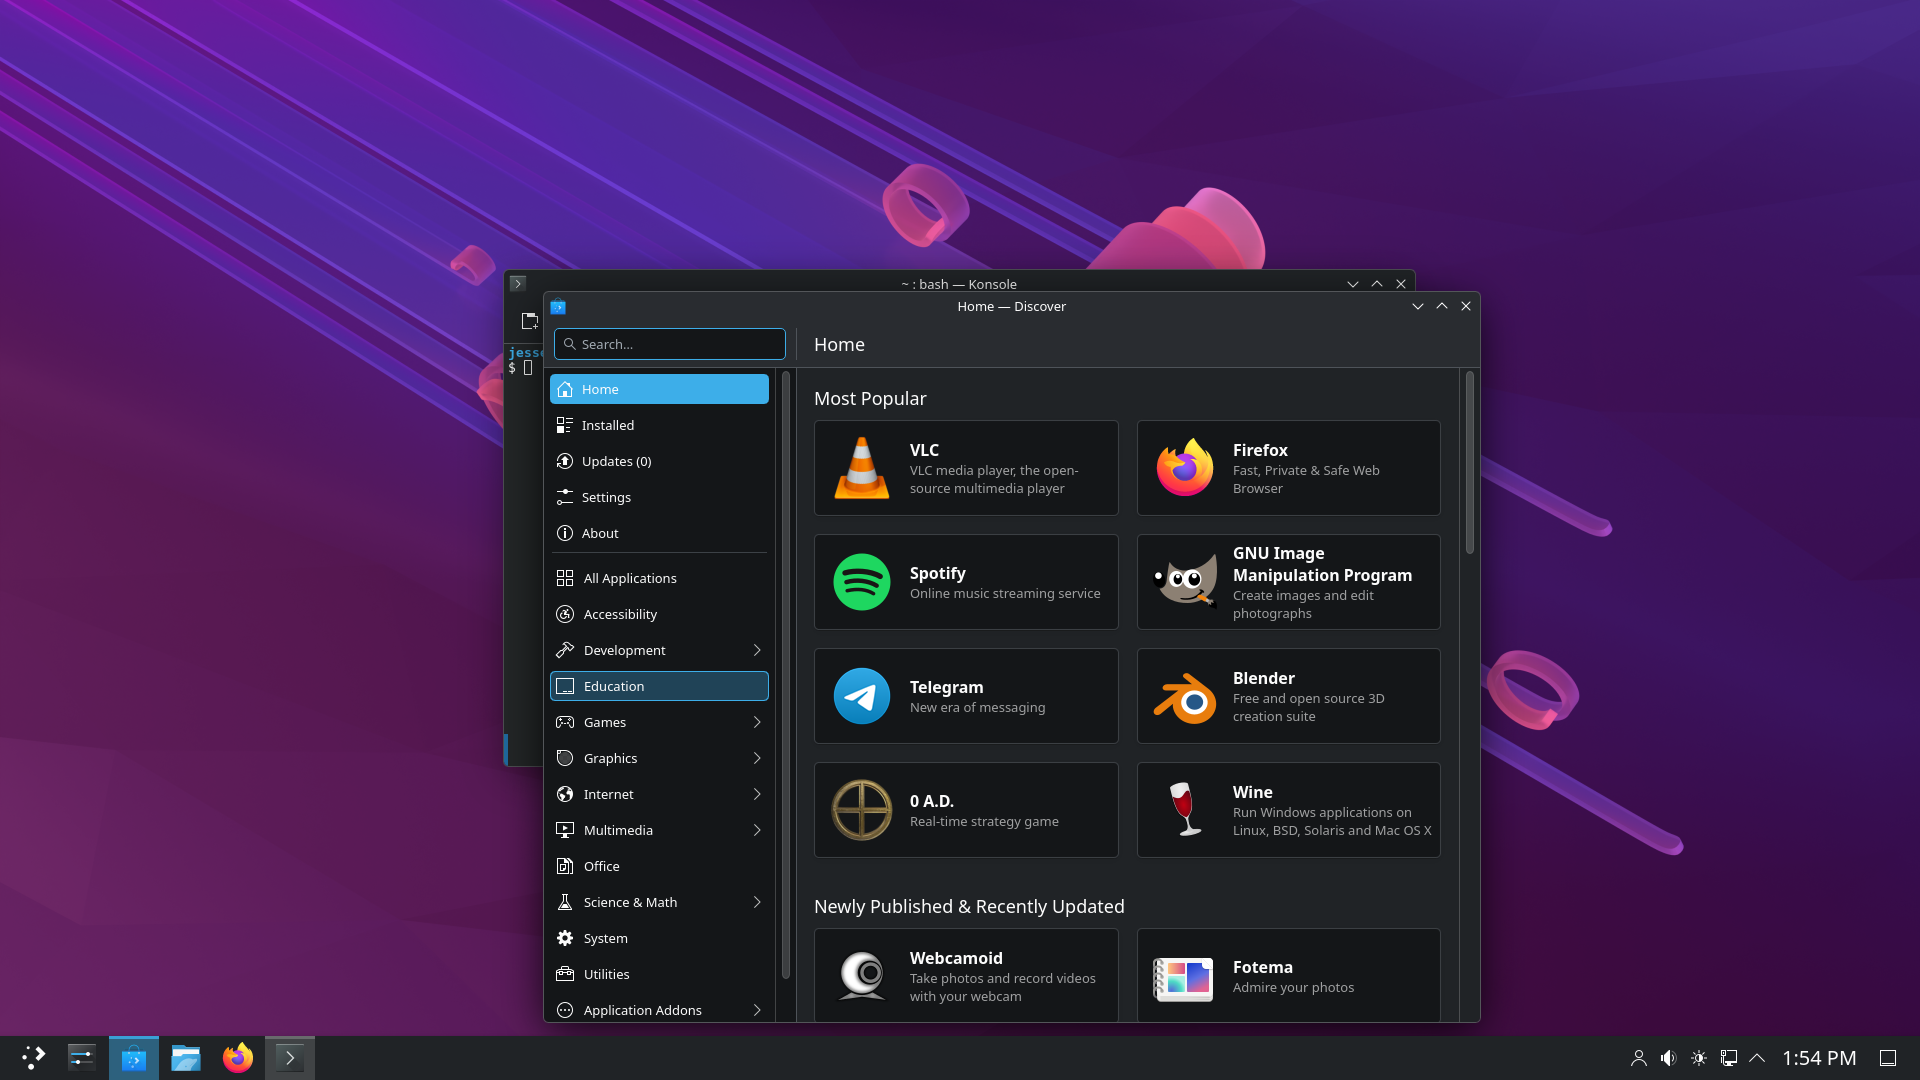Open the Fotema app card
Viewport: 1920px width, 1080px height.
(1288, 976)
